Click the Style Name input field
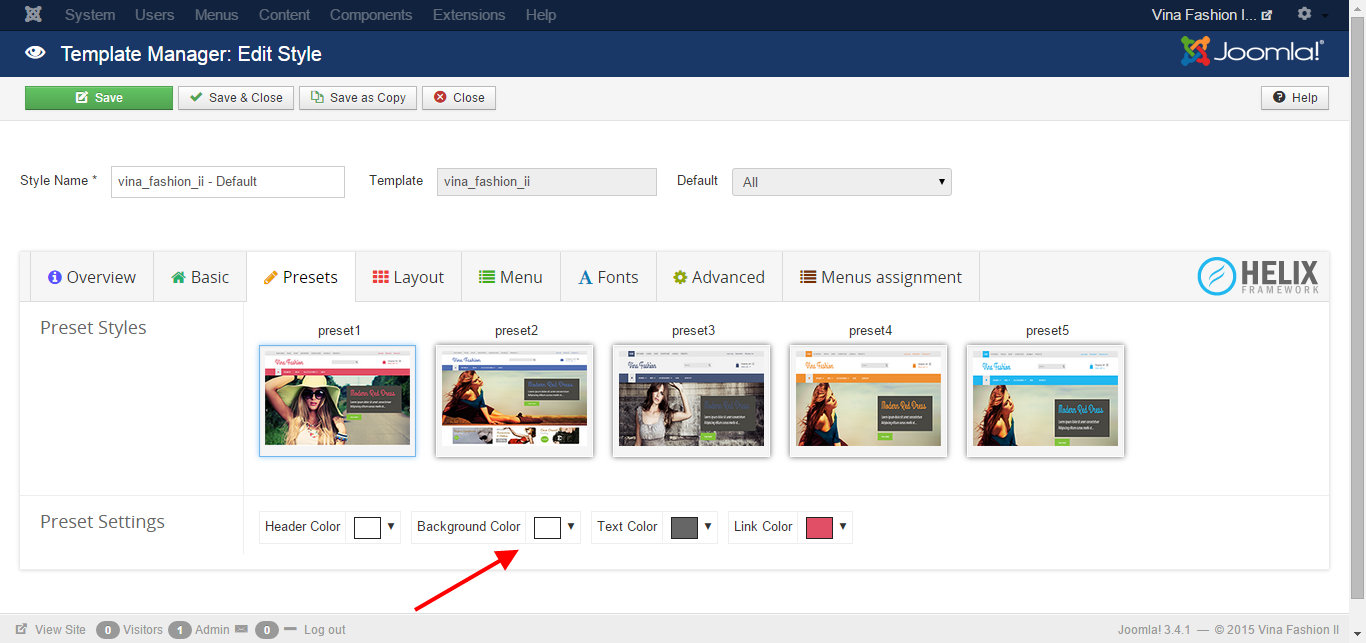This screenshot has width=1366, height=643. 227,182
